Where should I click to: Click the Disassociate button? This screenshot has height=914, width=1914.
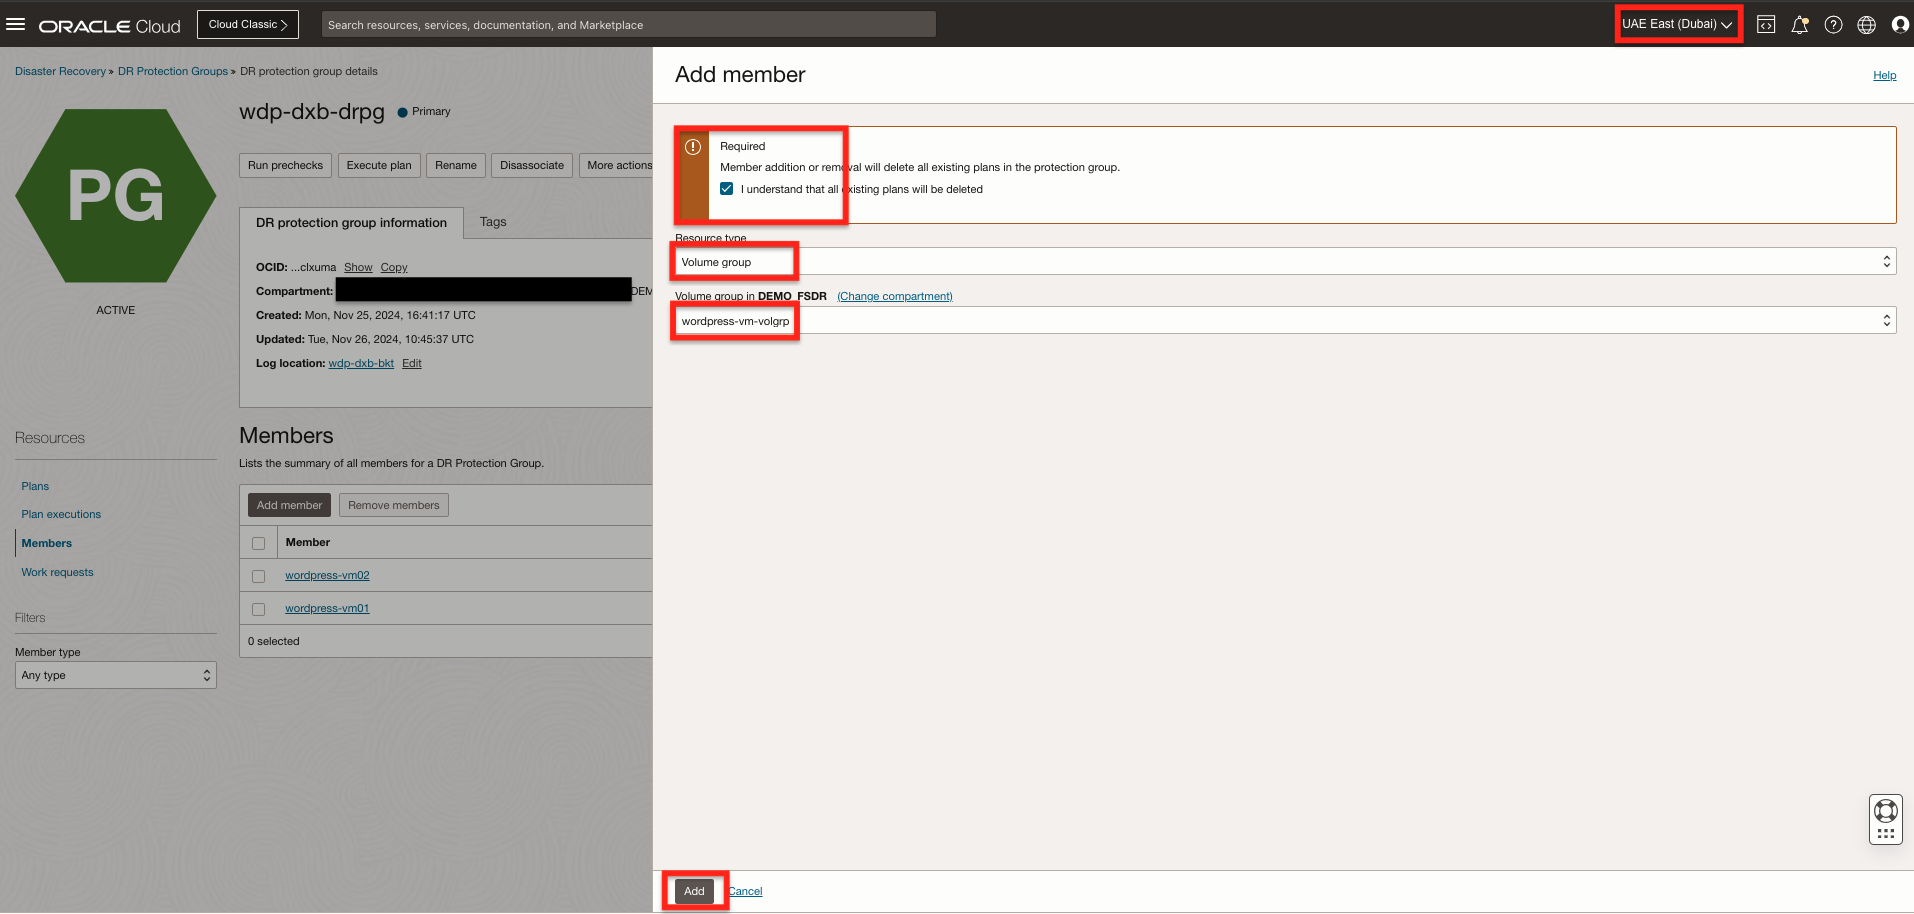click(x=532, y=165)
